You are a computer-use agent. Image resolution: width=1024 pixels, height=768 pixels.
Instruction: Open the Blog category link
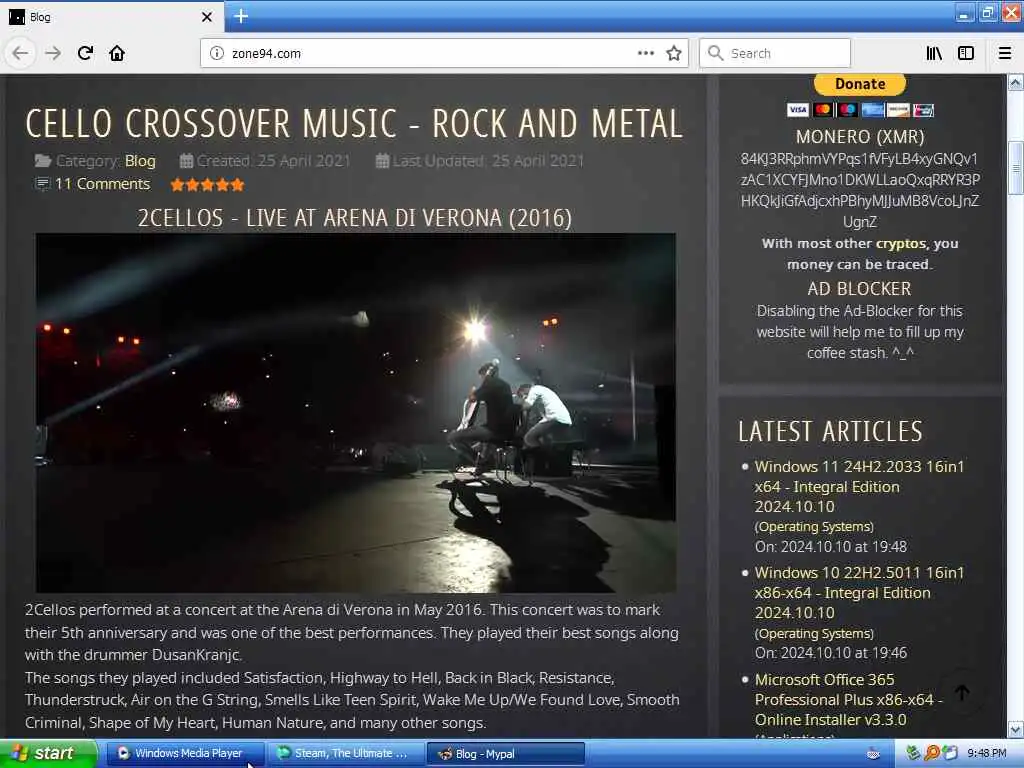coord(140,161)
